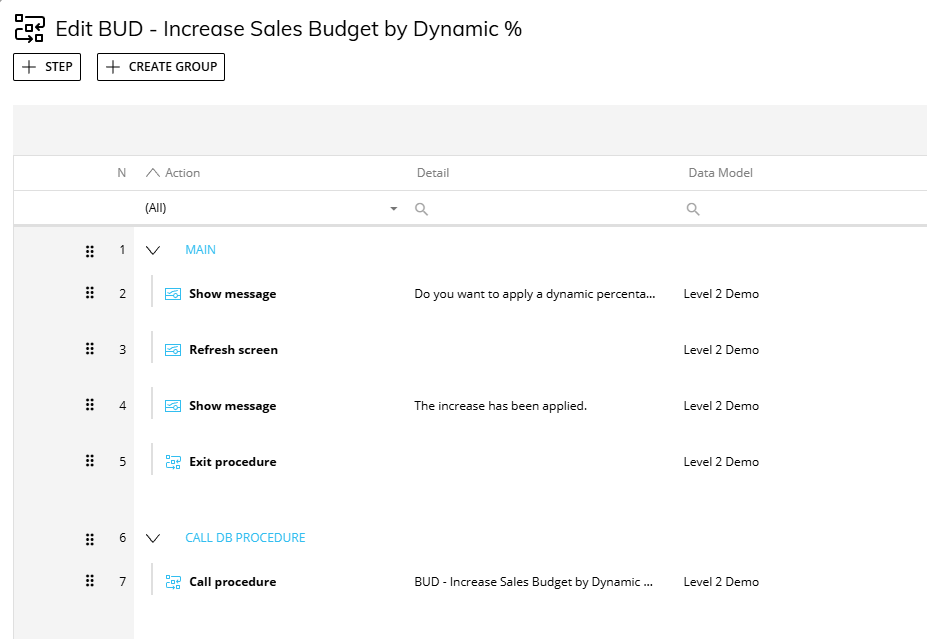Add a new step with STEP button
This screenshot has width=927, height=639.
point(47,67)
